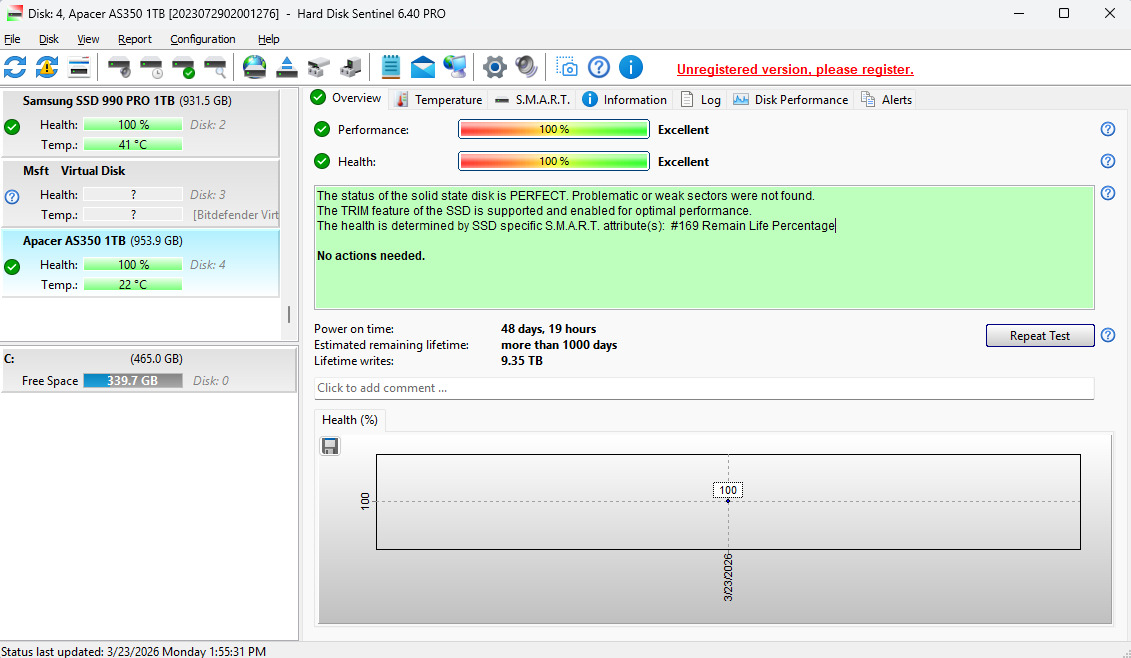The image size is (1131, 658).
Task: Click the green checkmark next to Performance label
Action: point(322,129)
